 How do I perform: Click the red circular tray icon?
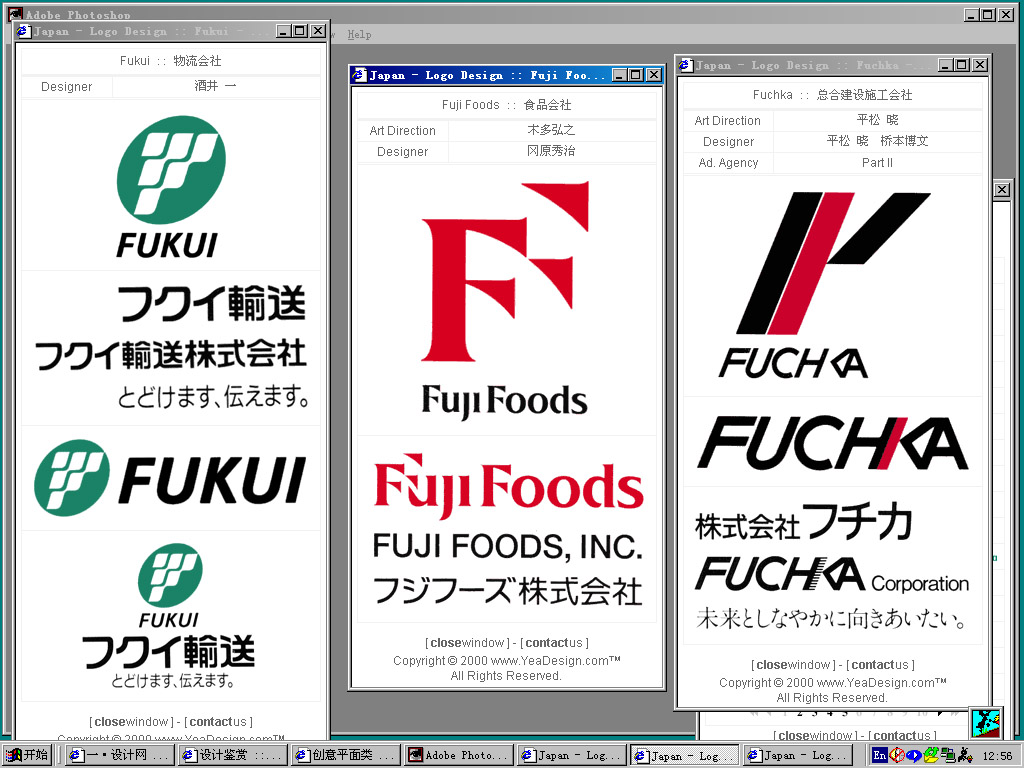coord(897,756)
